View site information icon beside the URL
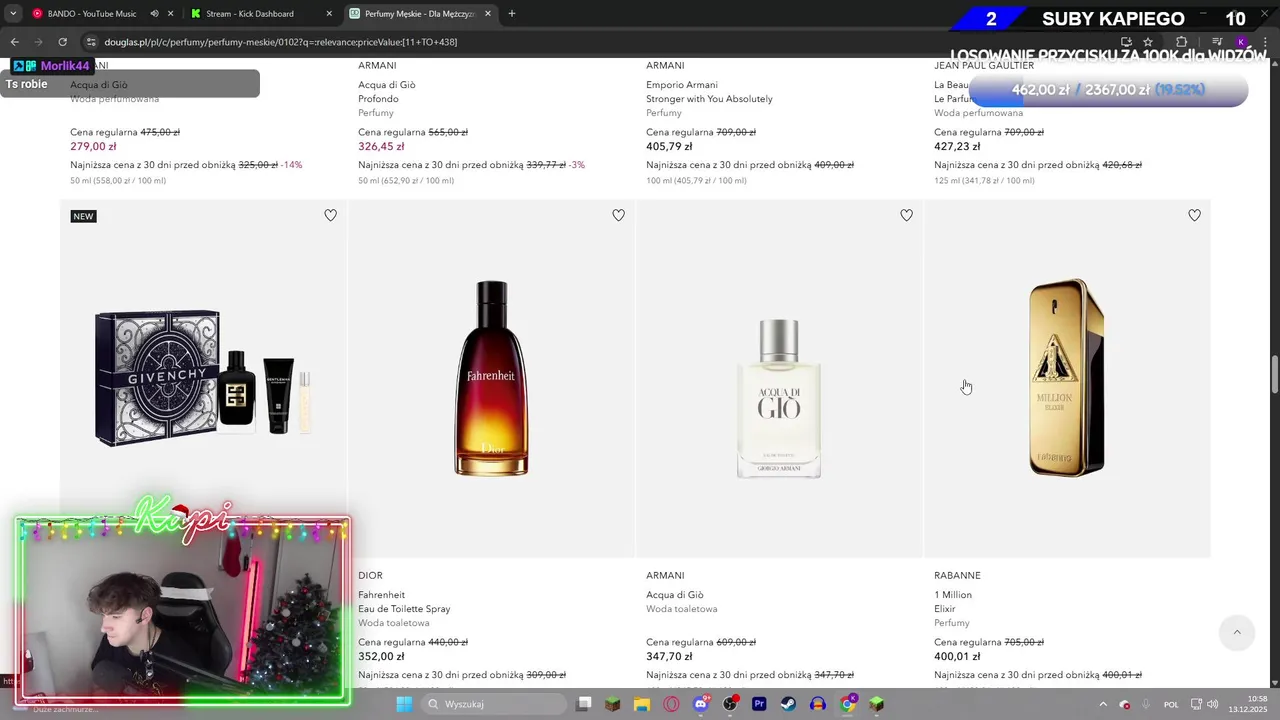The height and width of the screenshot is (720, 1280). pos(91,42)
